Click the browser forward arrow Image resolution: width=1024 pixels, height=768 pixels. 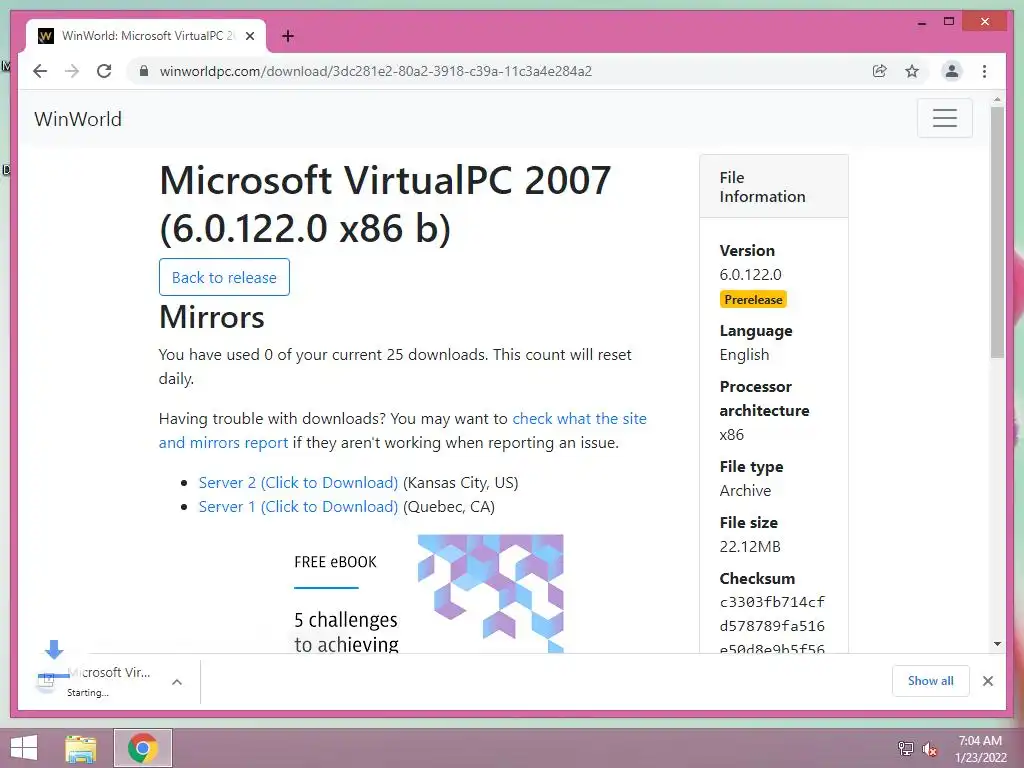pyautogui.click(x=72, y=71)
